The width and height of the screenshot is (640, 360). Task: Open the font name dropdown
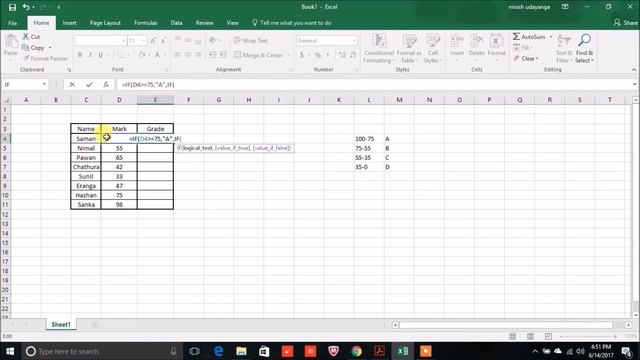[x=123, y=40]
